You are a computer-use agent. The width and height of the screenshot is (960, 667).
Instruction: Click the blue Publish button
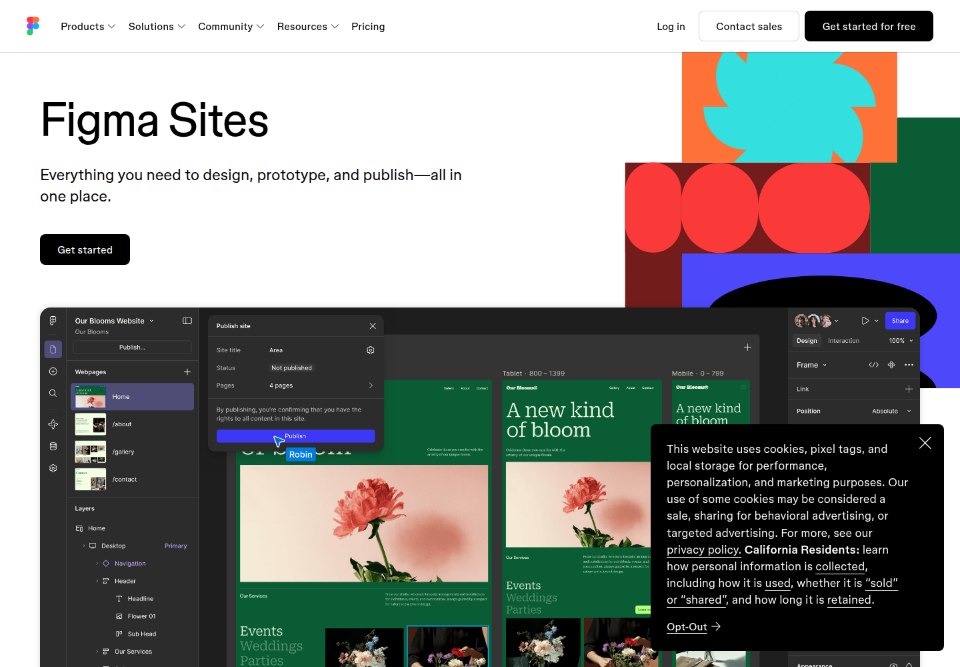296,436
